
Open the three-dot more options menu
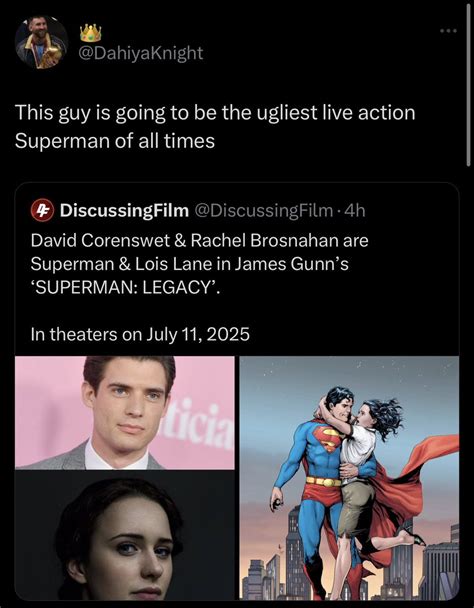[x=448, y=31]
